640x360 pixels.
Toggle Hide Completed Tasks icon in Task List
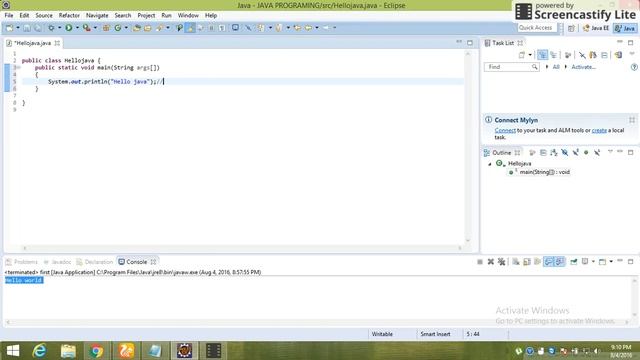point(582,55)
